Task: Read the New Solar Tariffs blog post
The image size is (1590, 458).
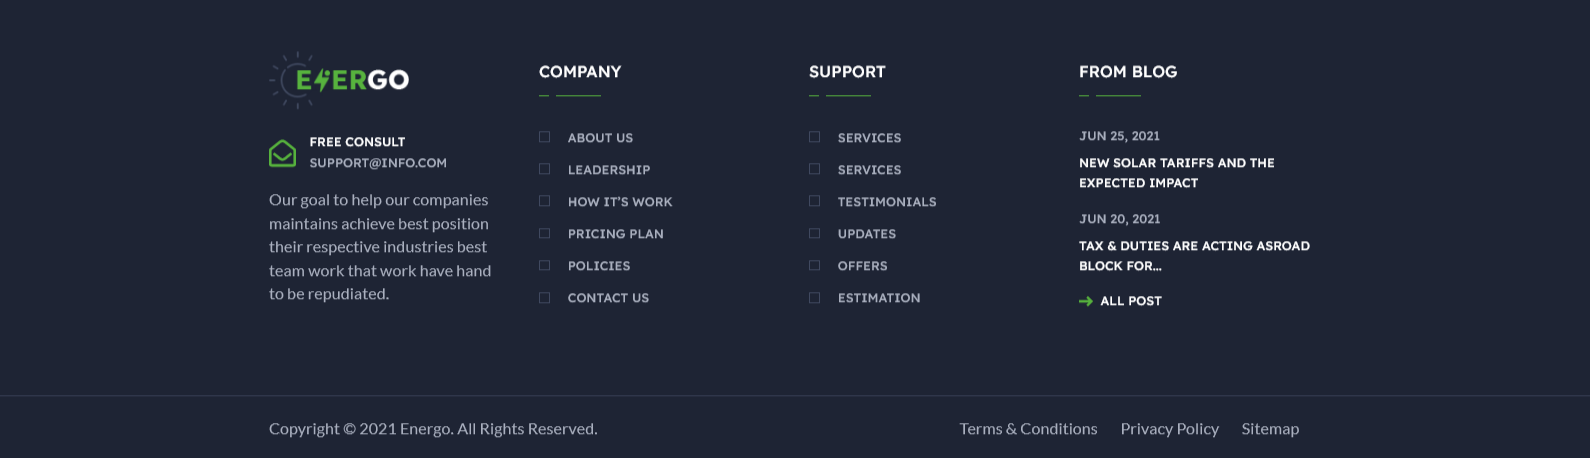Action: [1176, 172]
